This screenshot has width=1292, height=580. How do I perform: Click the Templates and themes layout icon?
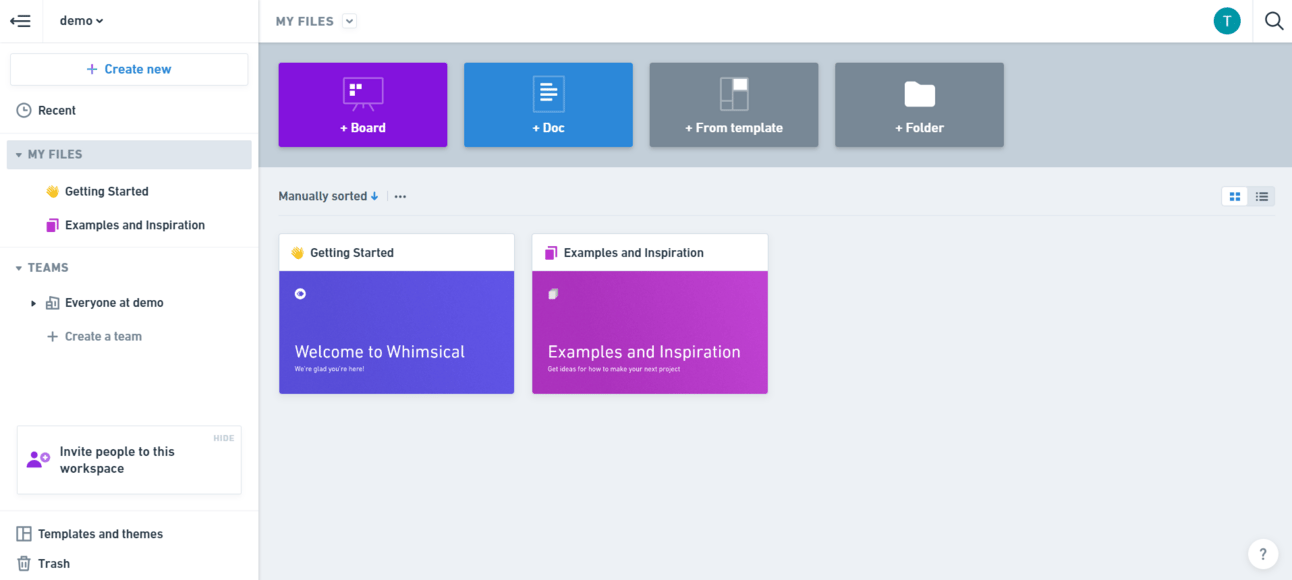pyautogui.click(x=24, y=534)
